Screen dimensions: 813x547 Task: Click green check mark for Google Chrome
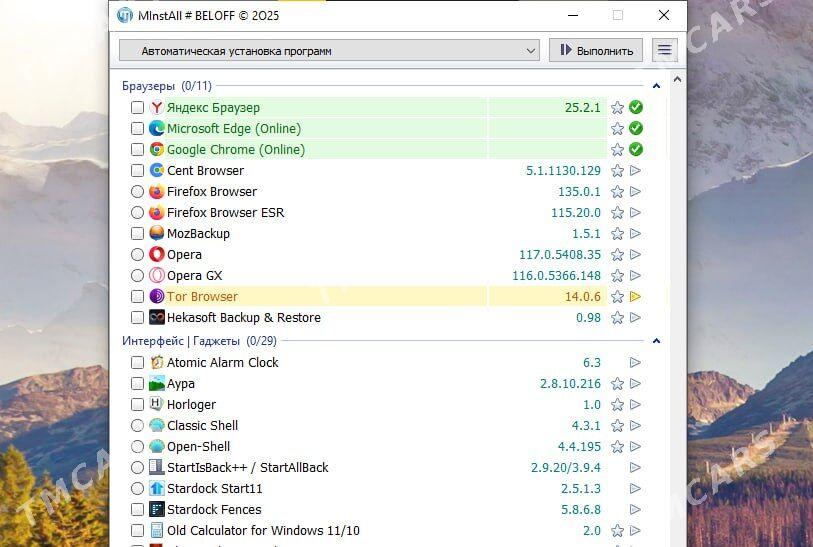coord(636,149)
